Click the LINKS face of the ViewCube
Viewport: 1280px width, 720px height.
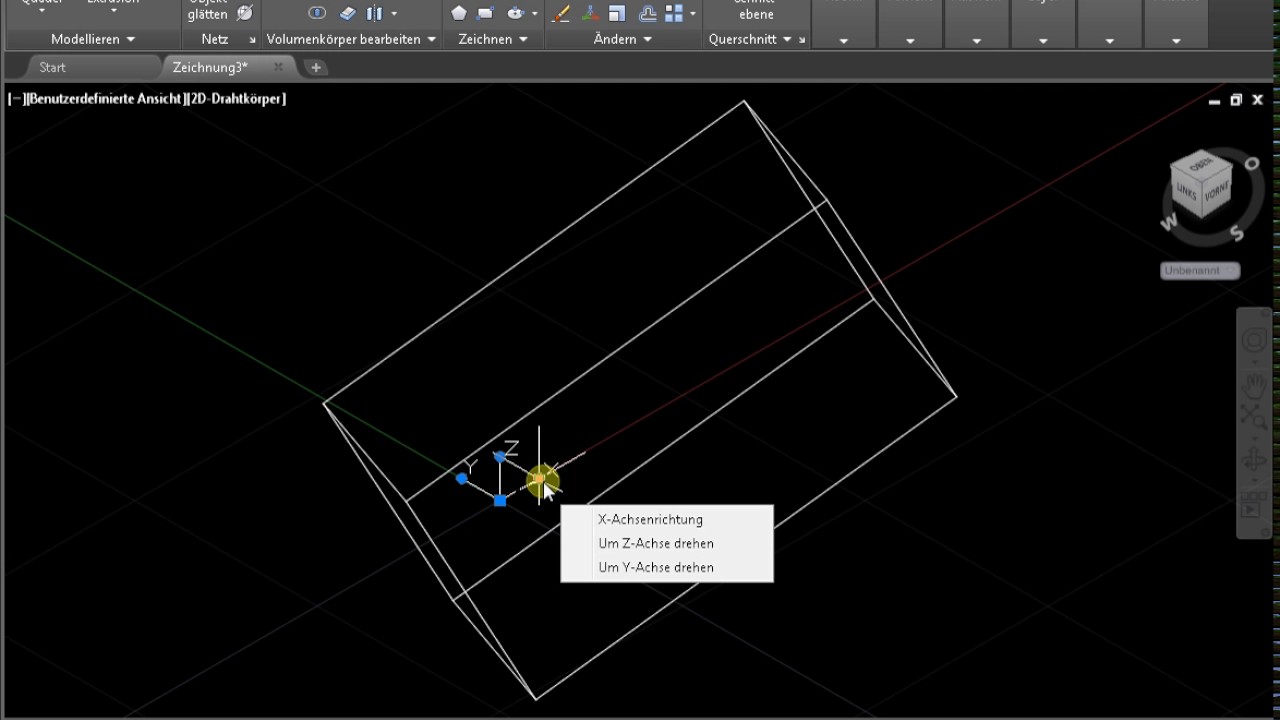click(1186, 190)
